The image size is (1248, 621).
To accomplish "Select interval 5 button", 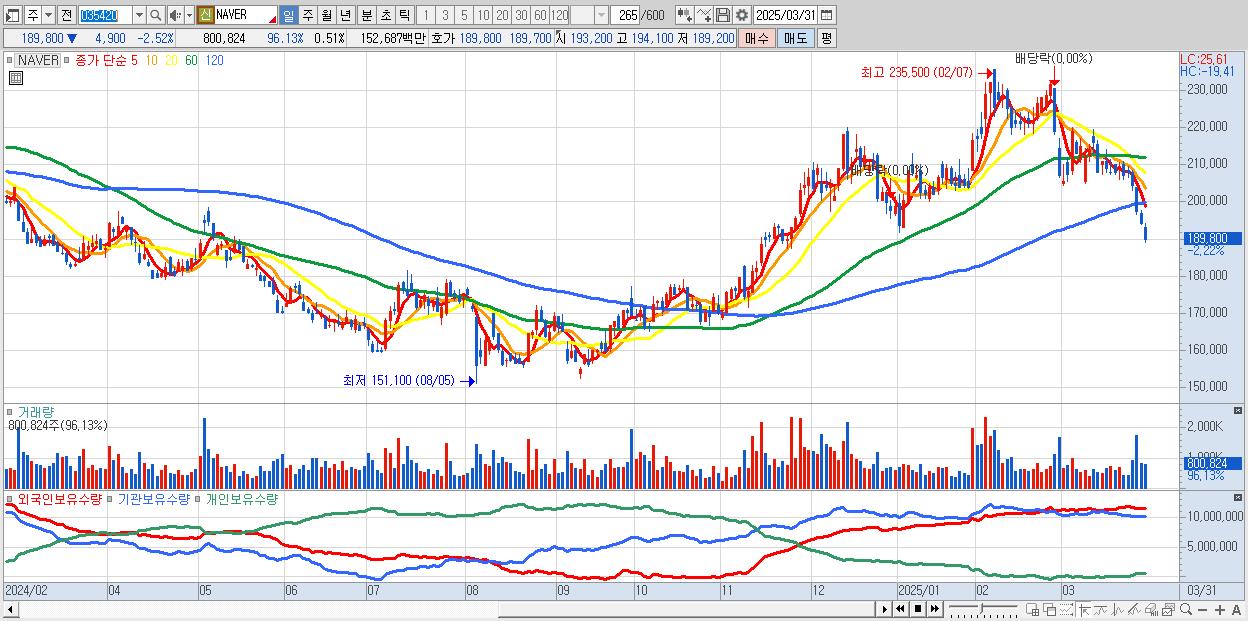I will coord(464,15).
